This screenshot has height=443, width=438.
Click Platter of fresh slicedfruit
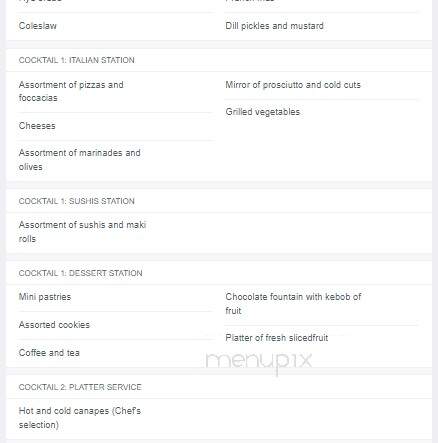point(277,338)
